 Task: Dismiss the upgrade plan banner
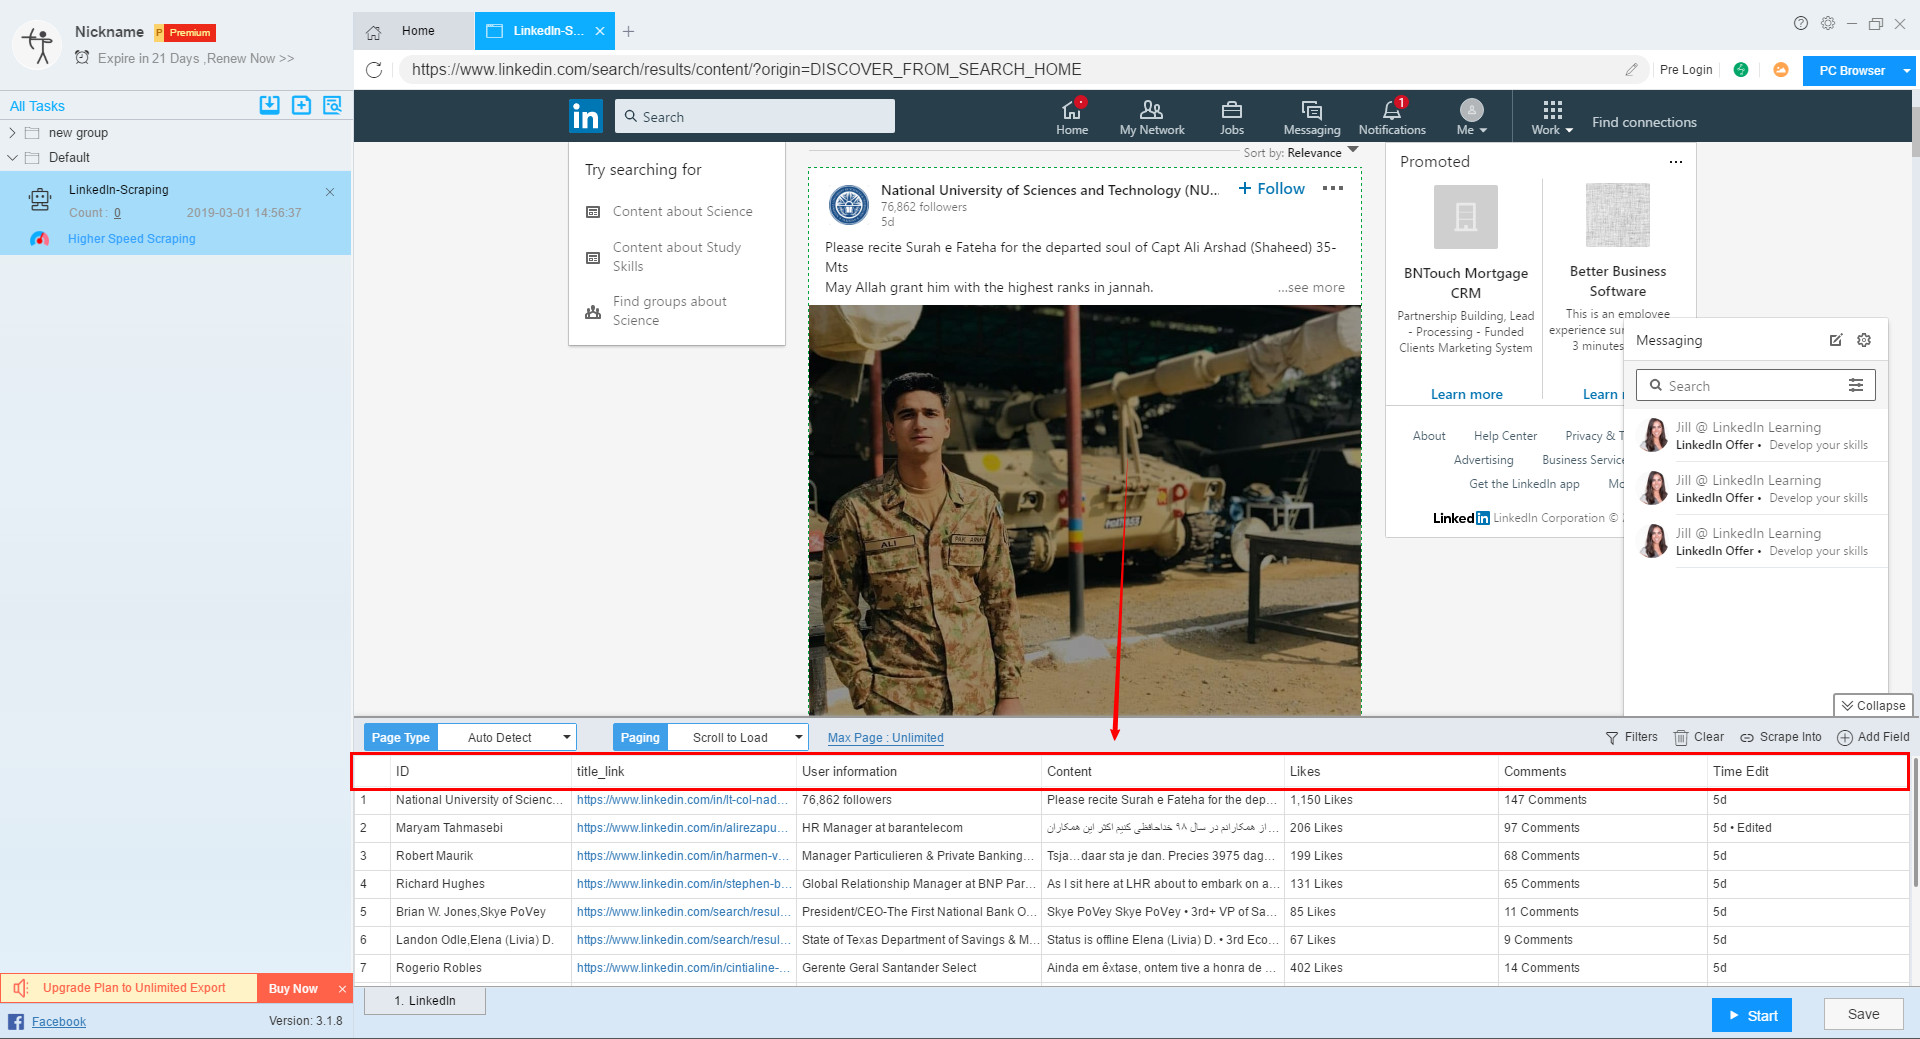tap(342, 989)
